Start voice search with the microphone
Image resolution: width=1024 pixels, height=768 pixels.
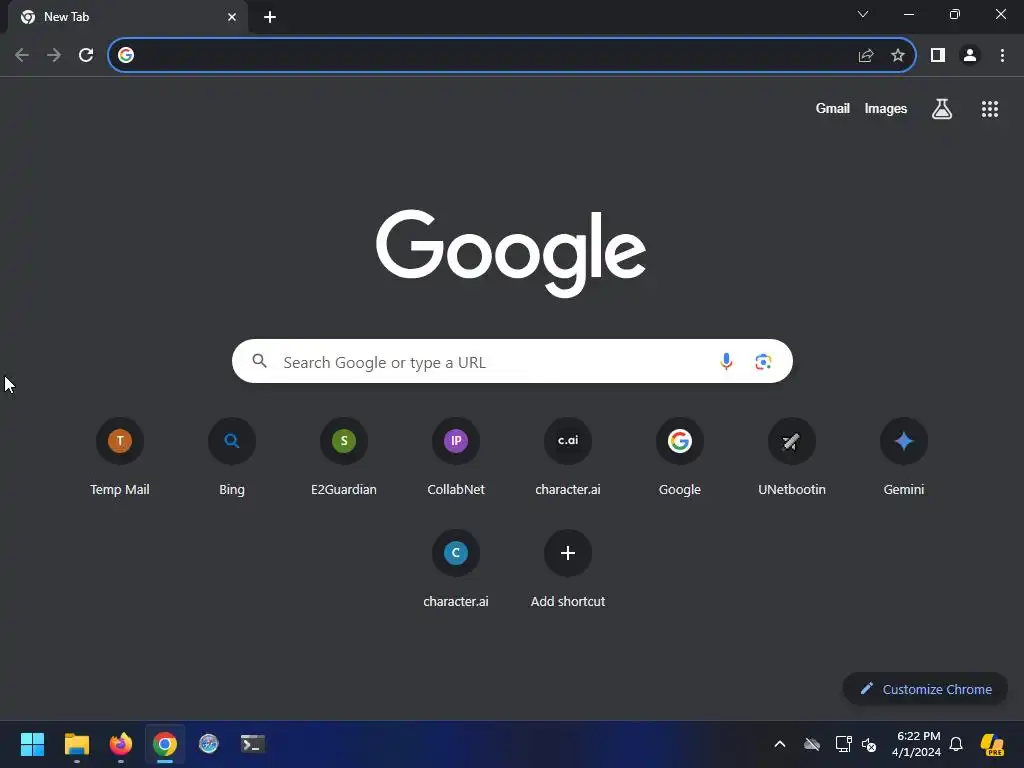(726, 361)
